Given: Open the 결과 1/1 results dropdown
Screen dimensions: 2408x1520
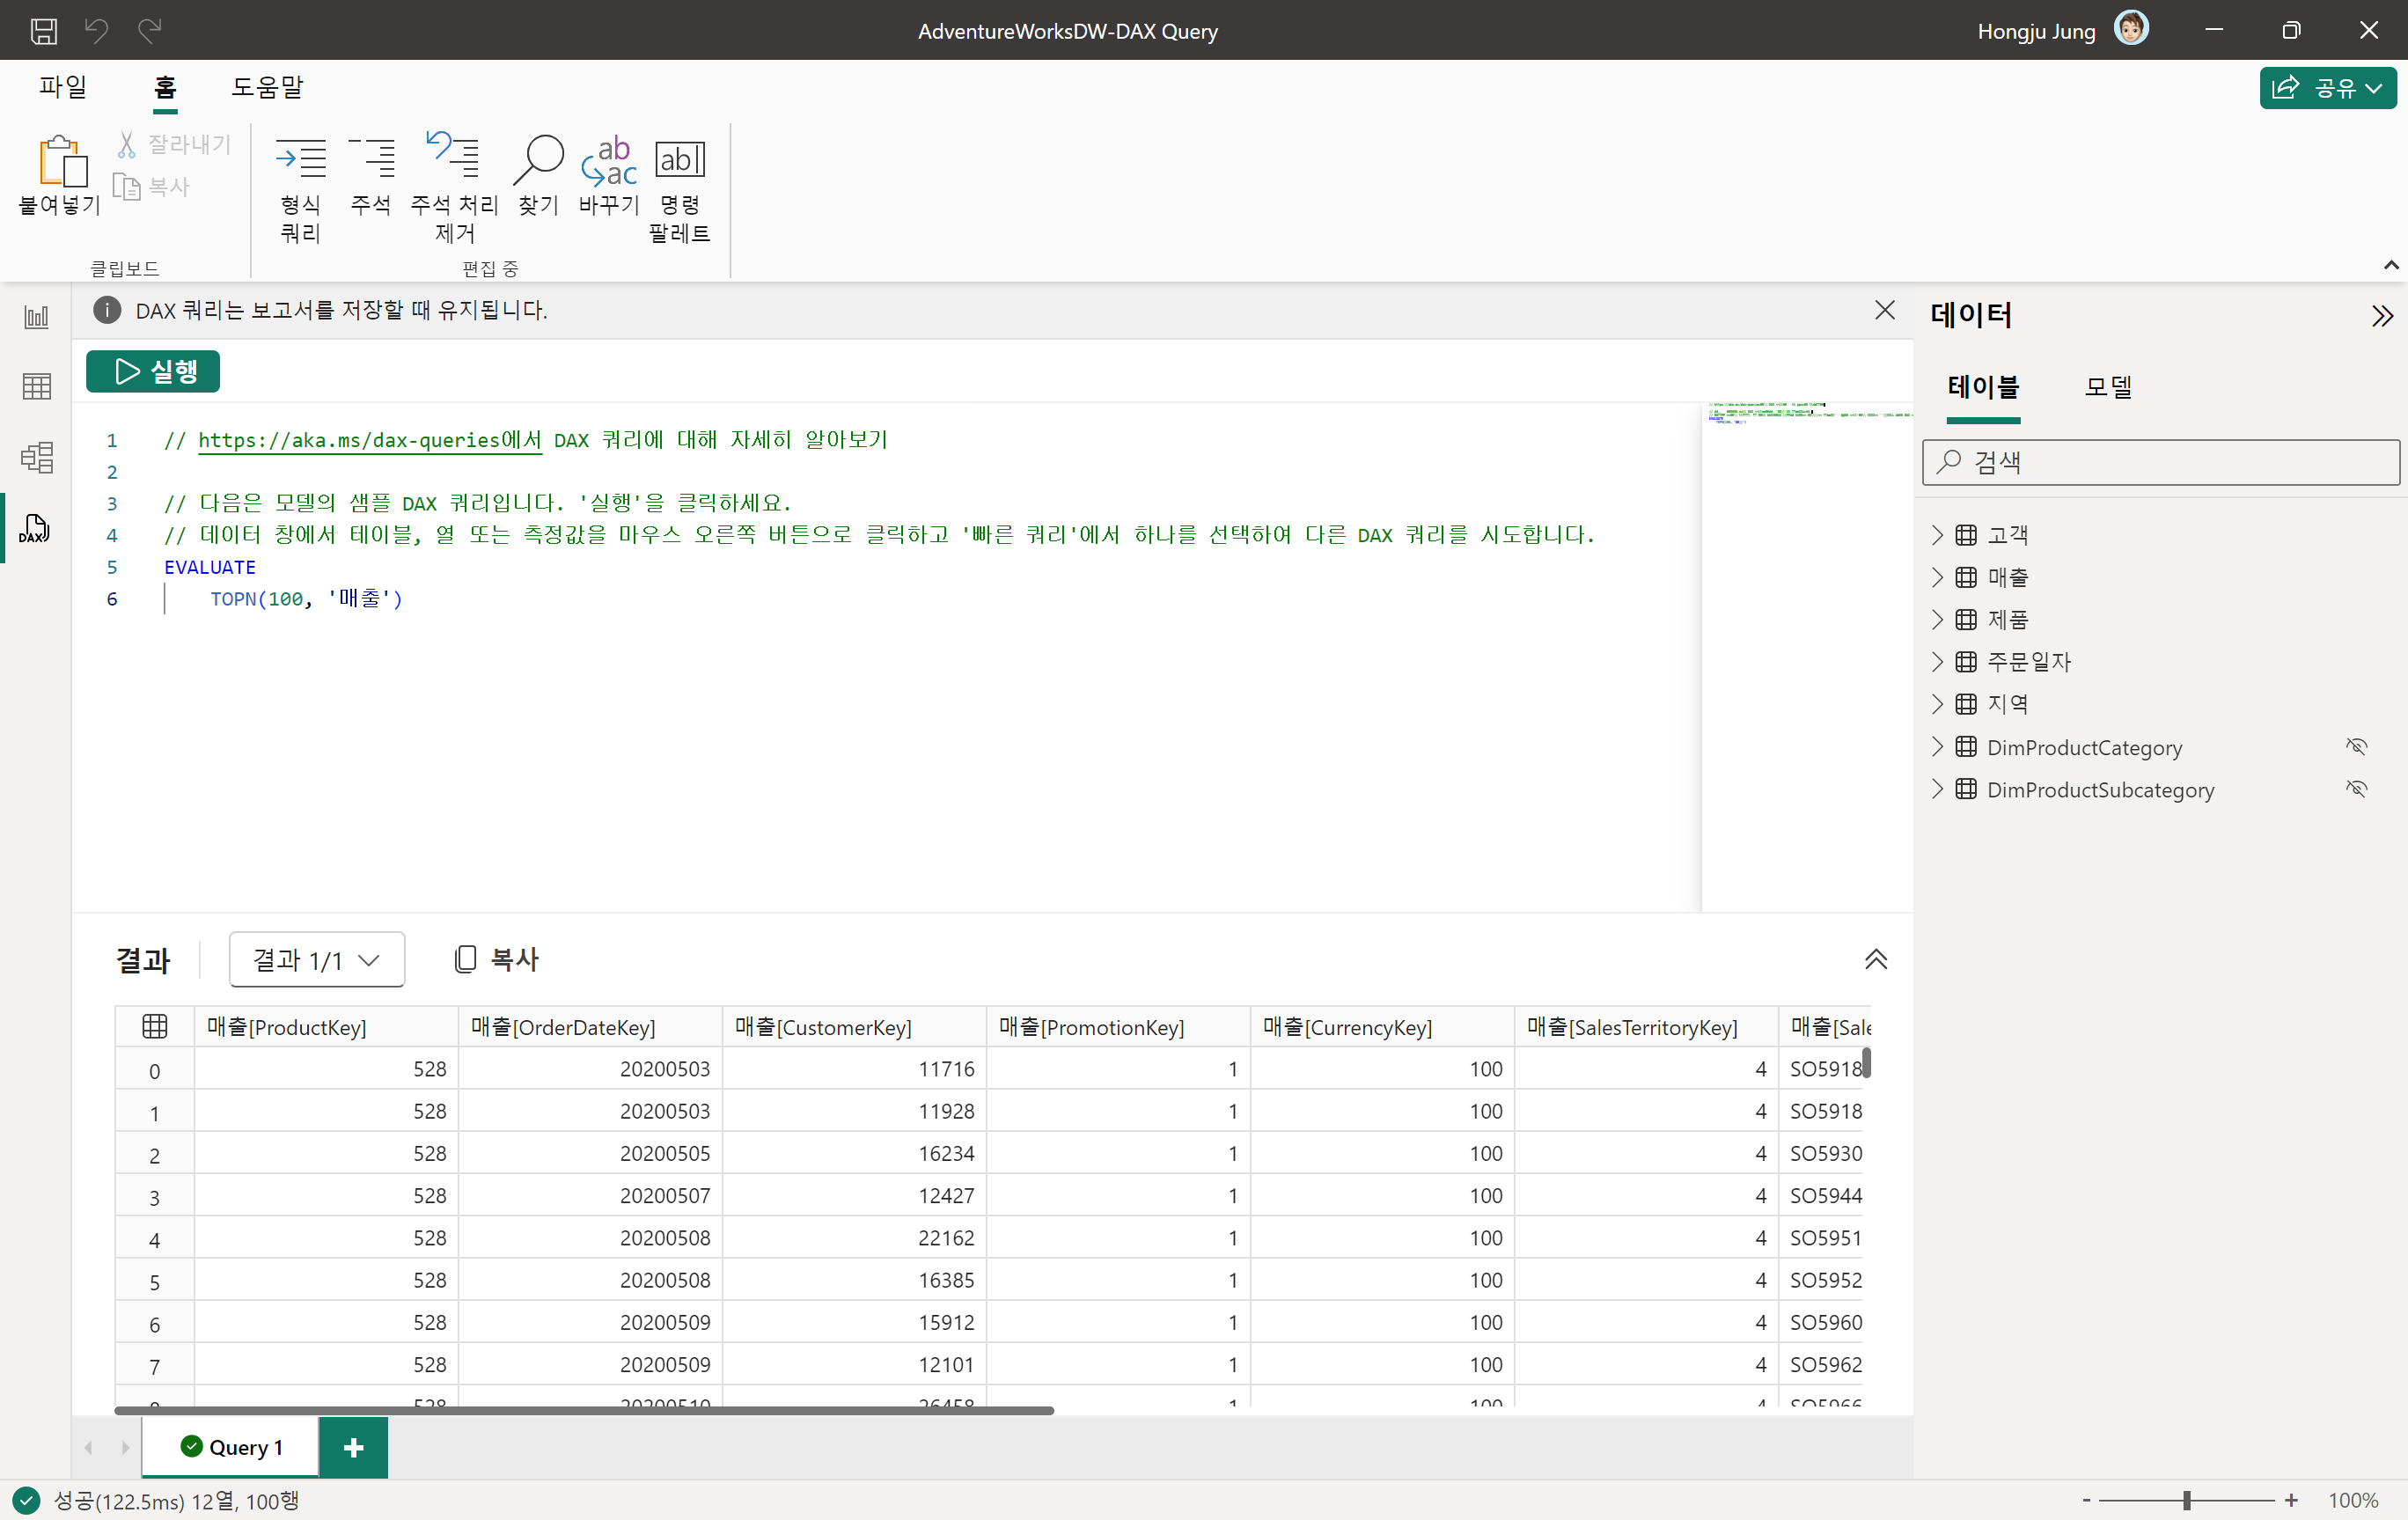Looking at the screenshot, I should coord(316,960).
